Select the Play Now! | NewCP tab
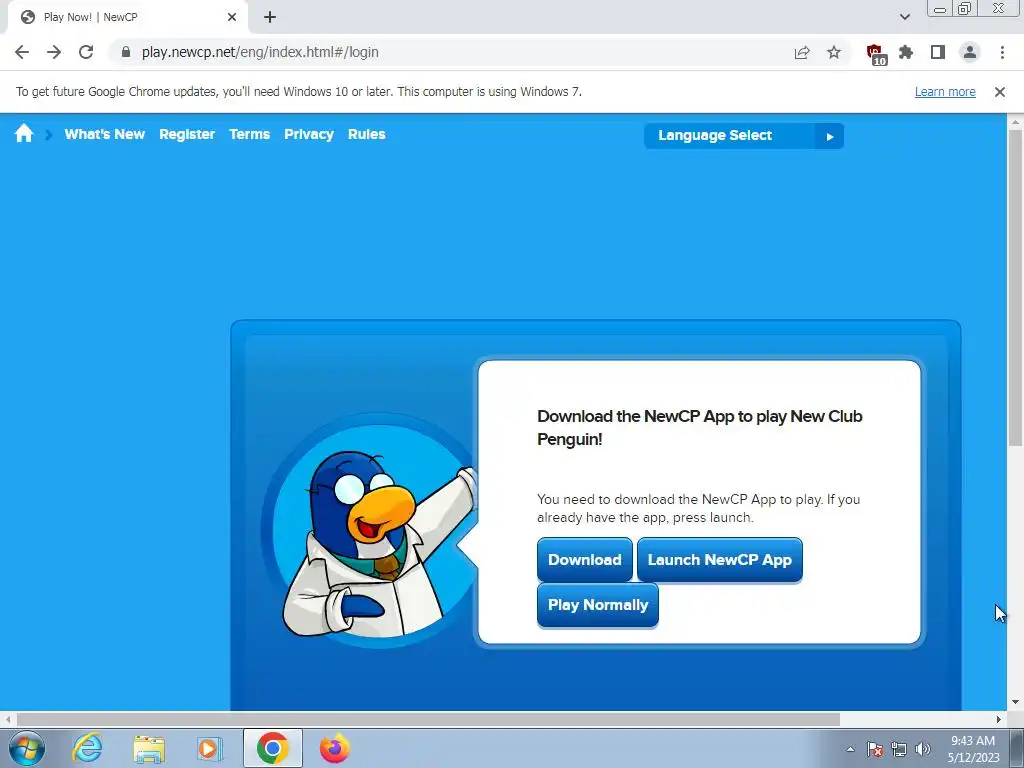Viewport: 1024px width, 768px height. (x=127, y=17)
